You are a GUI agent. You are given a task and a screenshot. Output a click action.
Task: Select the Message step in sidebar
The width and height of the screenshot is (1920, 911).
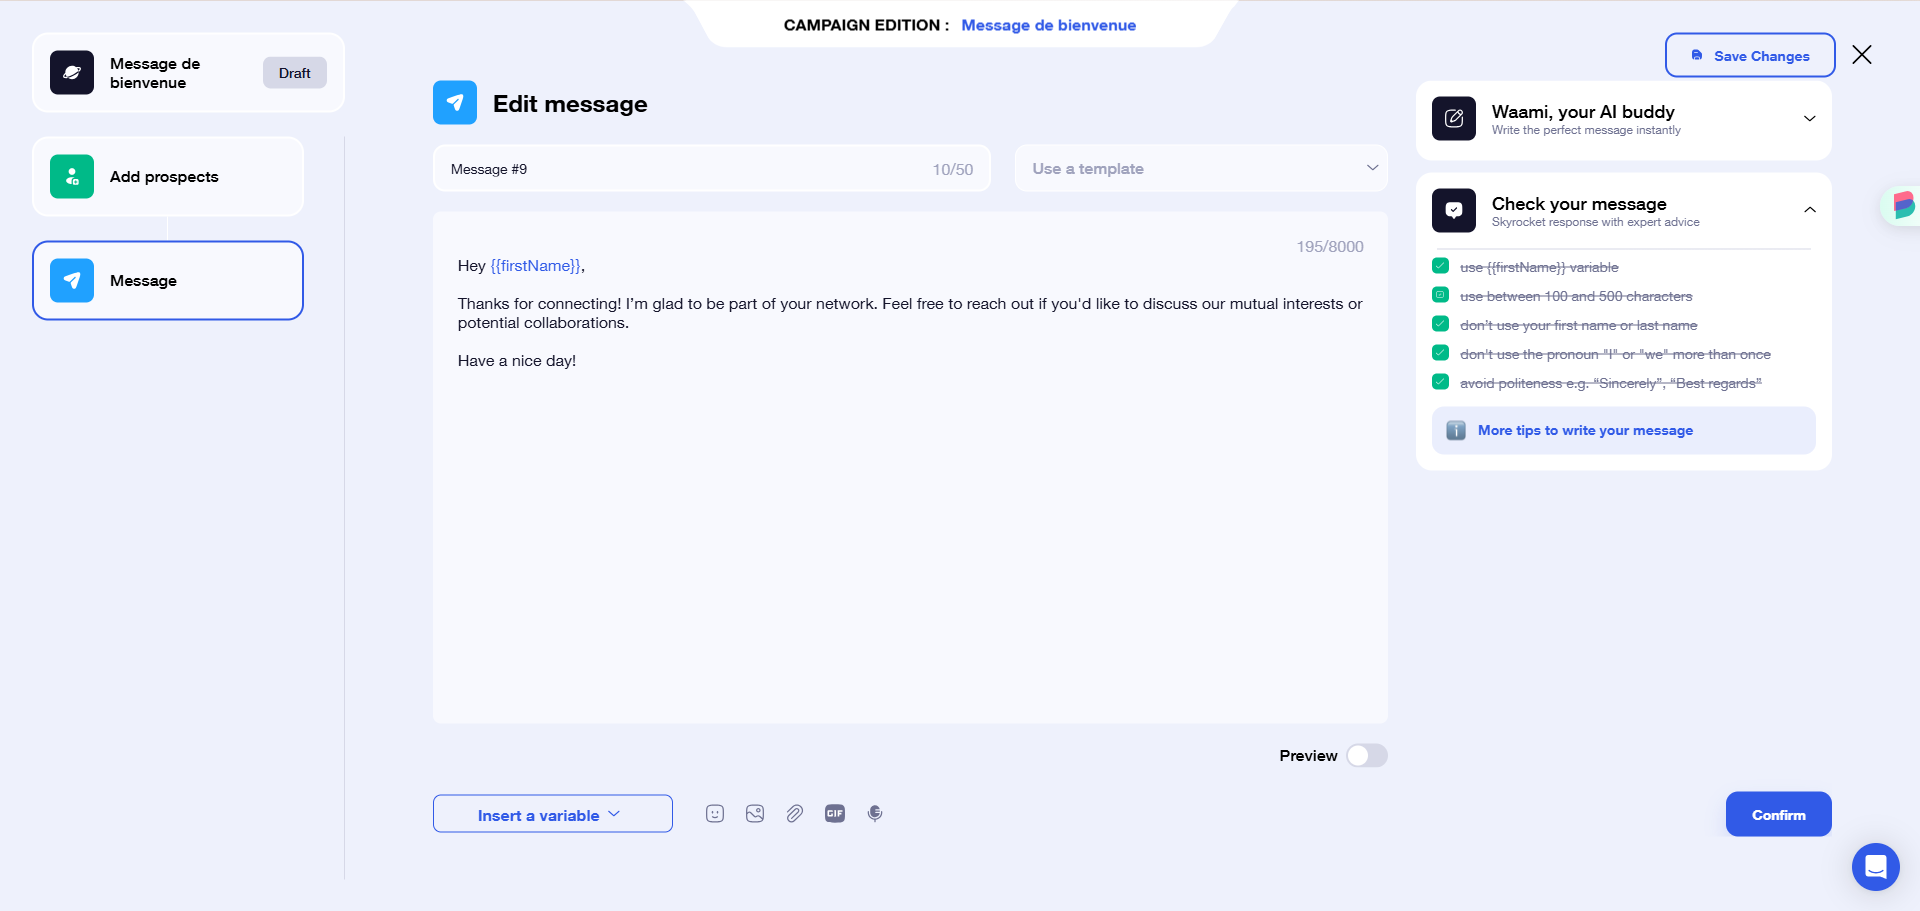[x=167, y=280]
